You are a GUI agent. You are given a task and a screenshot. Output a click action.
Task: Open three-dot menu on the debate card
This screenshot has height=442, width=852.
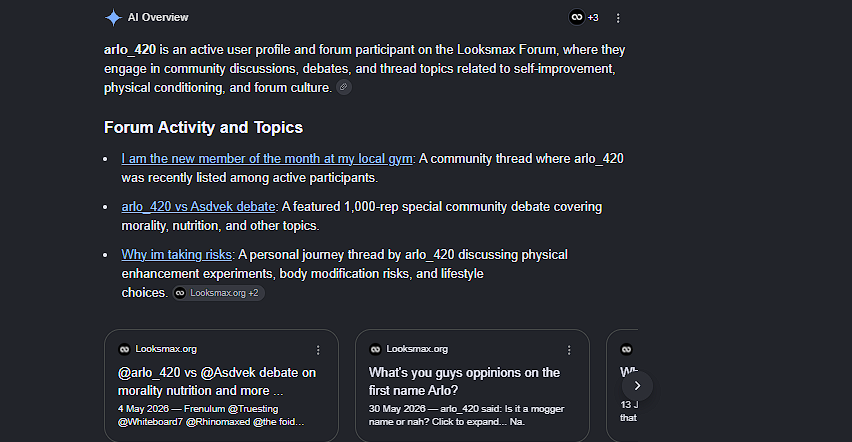[318, 350]
